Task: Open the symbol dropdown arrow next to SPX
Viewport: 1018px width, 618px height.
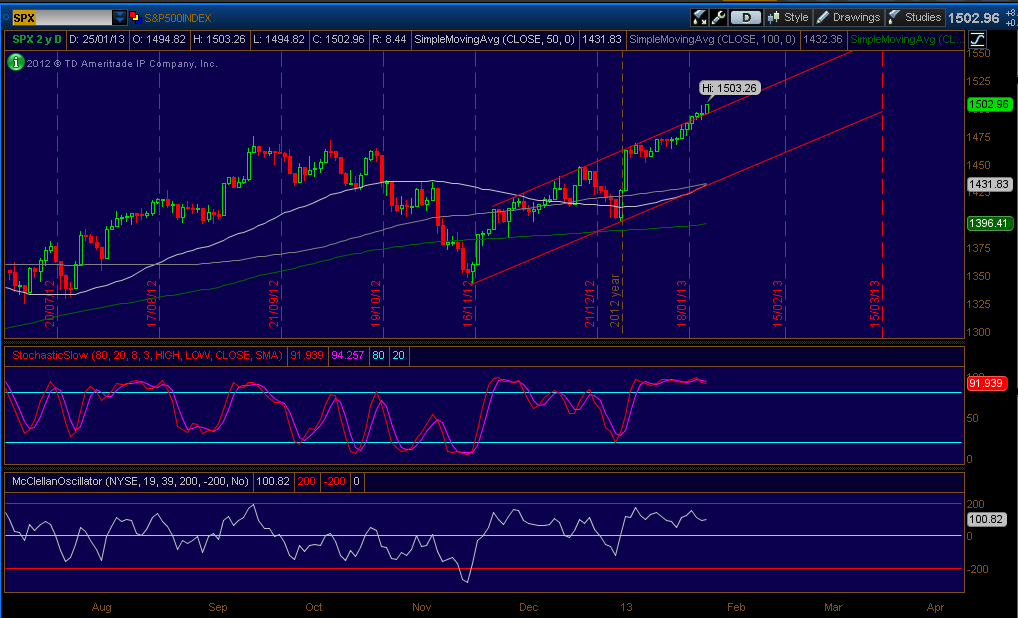Action: tap(120, 18)
